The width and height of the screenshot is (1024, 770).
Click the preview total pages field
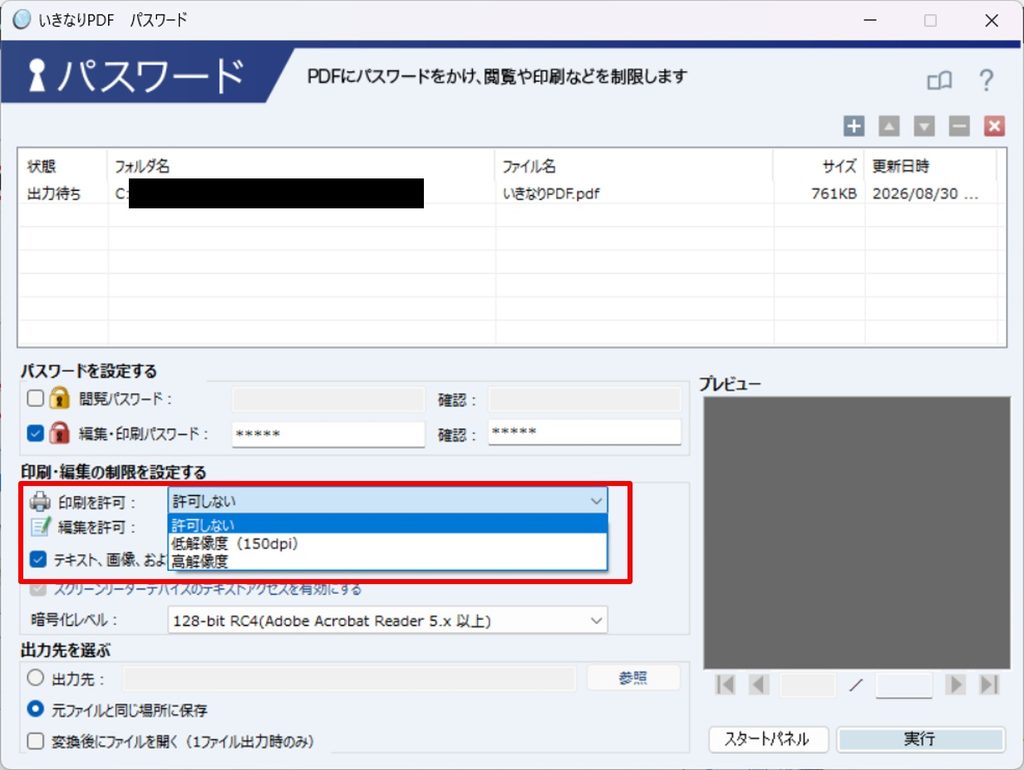click(904, 684)
